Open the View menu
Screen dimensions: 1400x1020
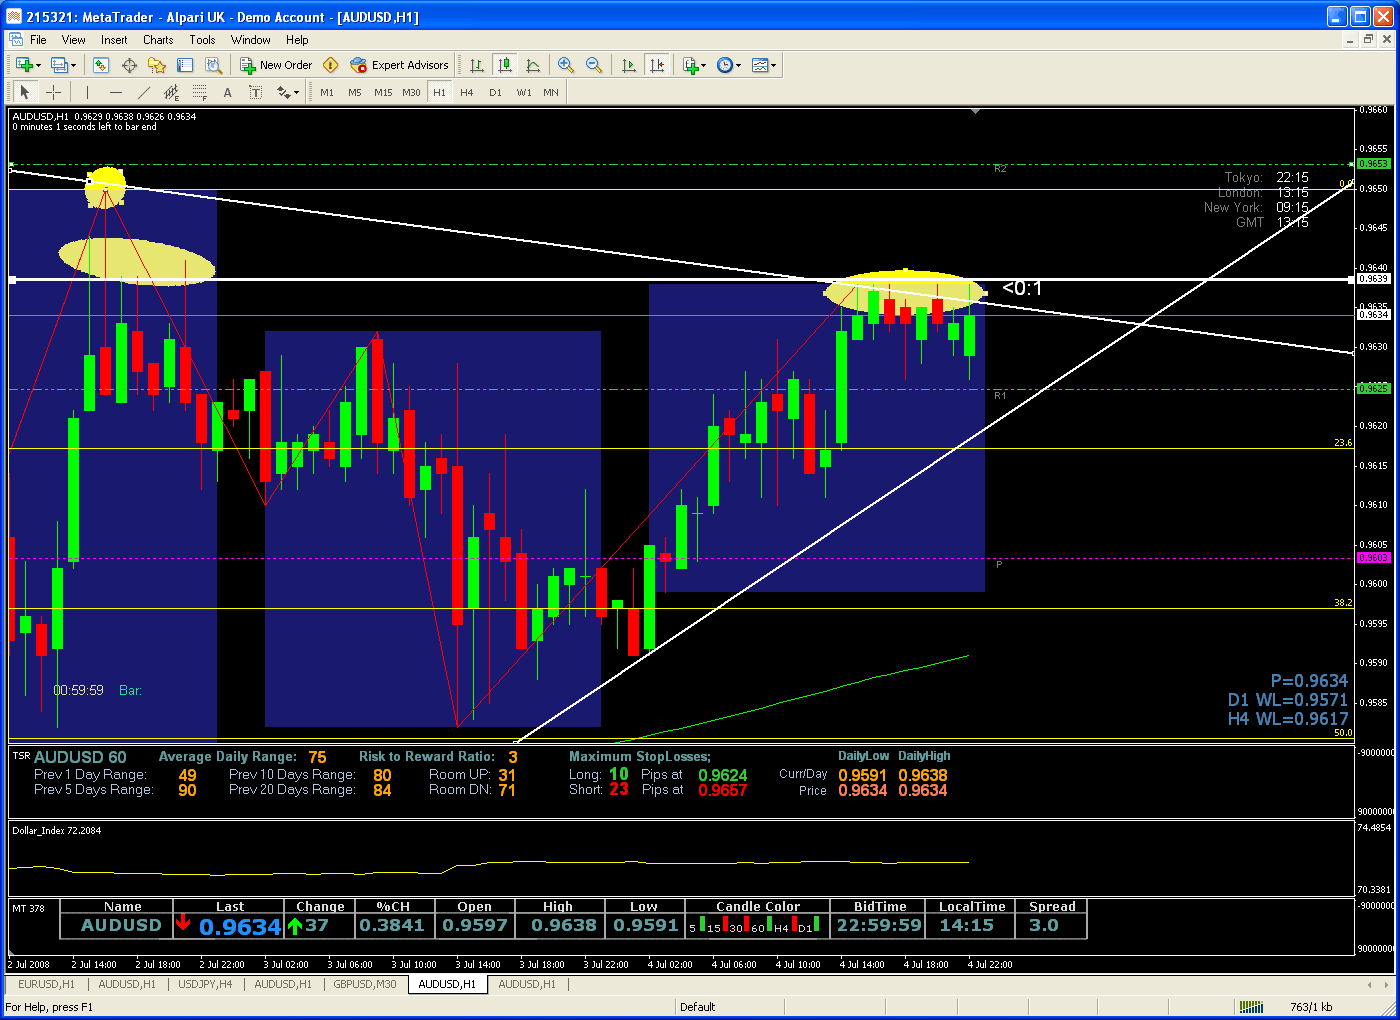tap(73, 40)
